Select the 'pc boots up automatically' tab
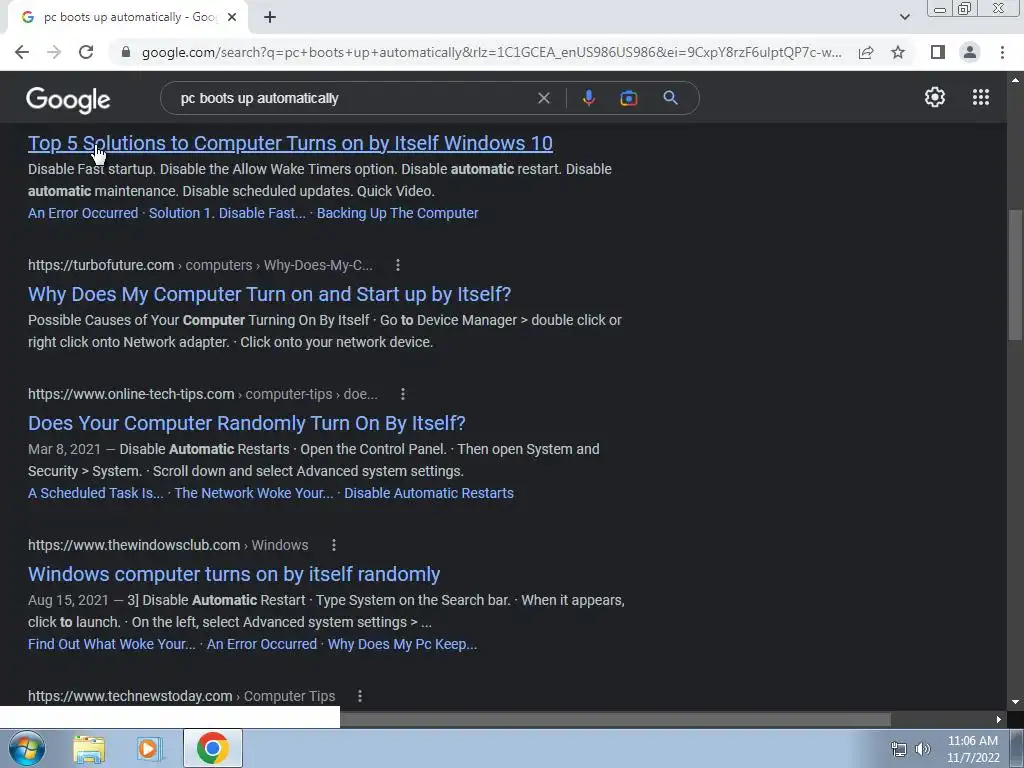The image size is (1024, 768). pyautogui.click(x=127, y=17)
